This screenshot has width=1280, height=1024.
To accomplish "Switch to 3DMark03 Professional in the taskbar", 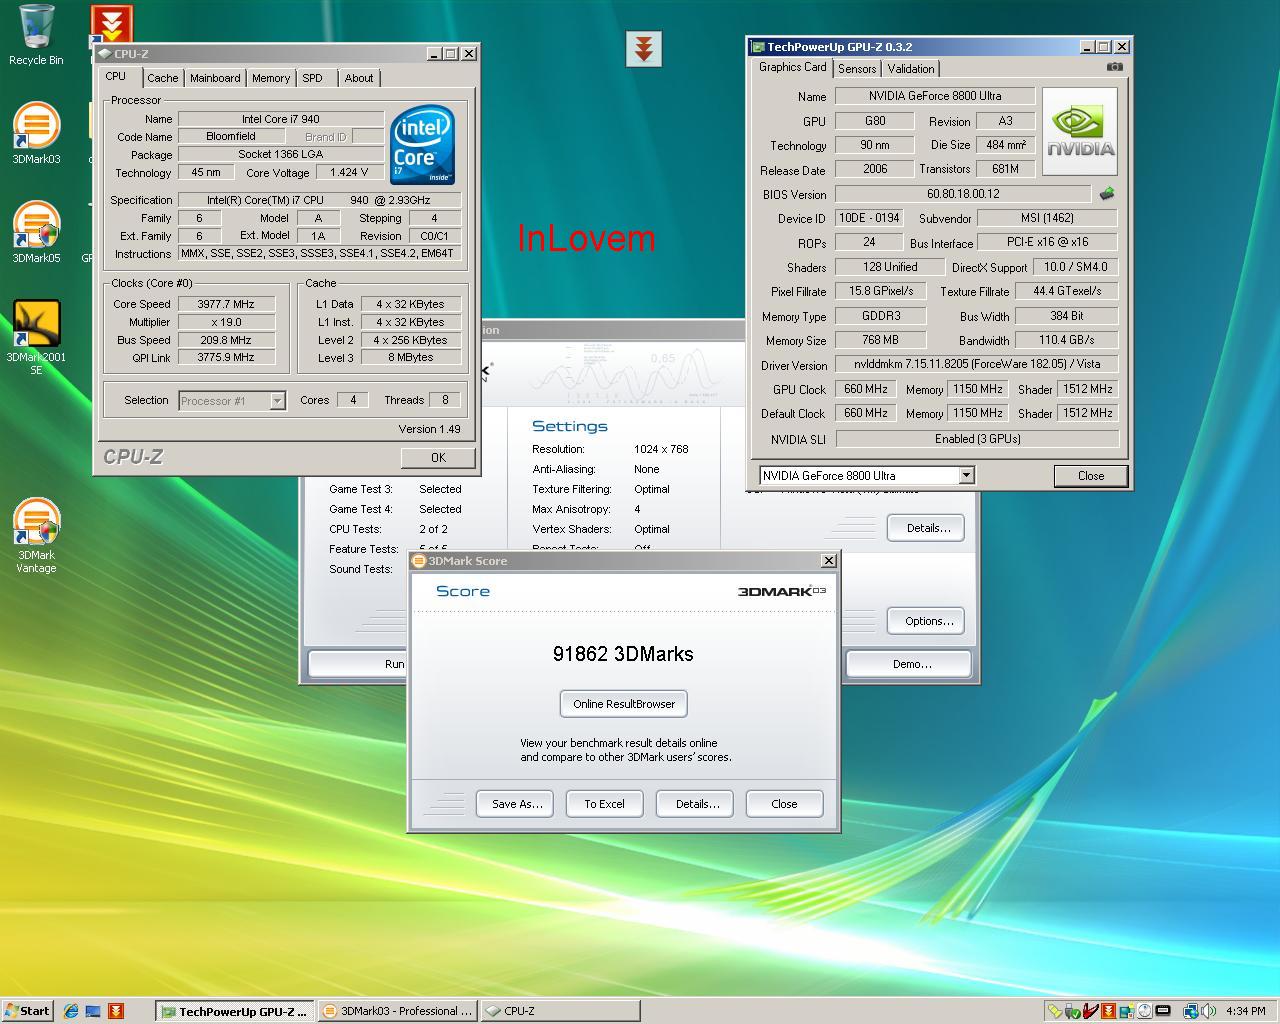I will pyautogui.click(x=397, y=1011).
